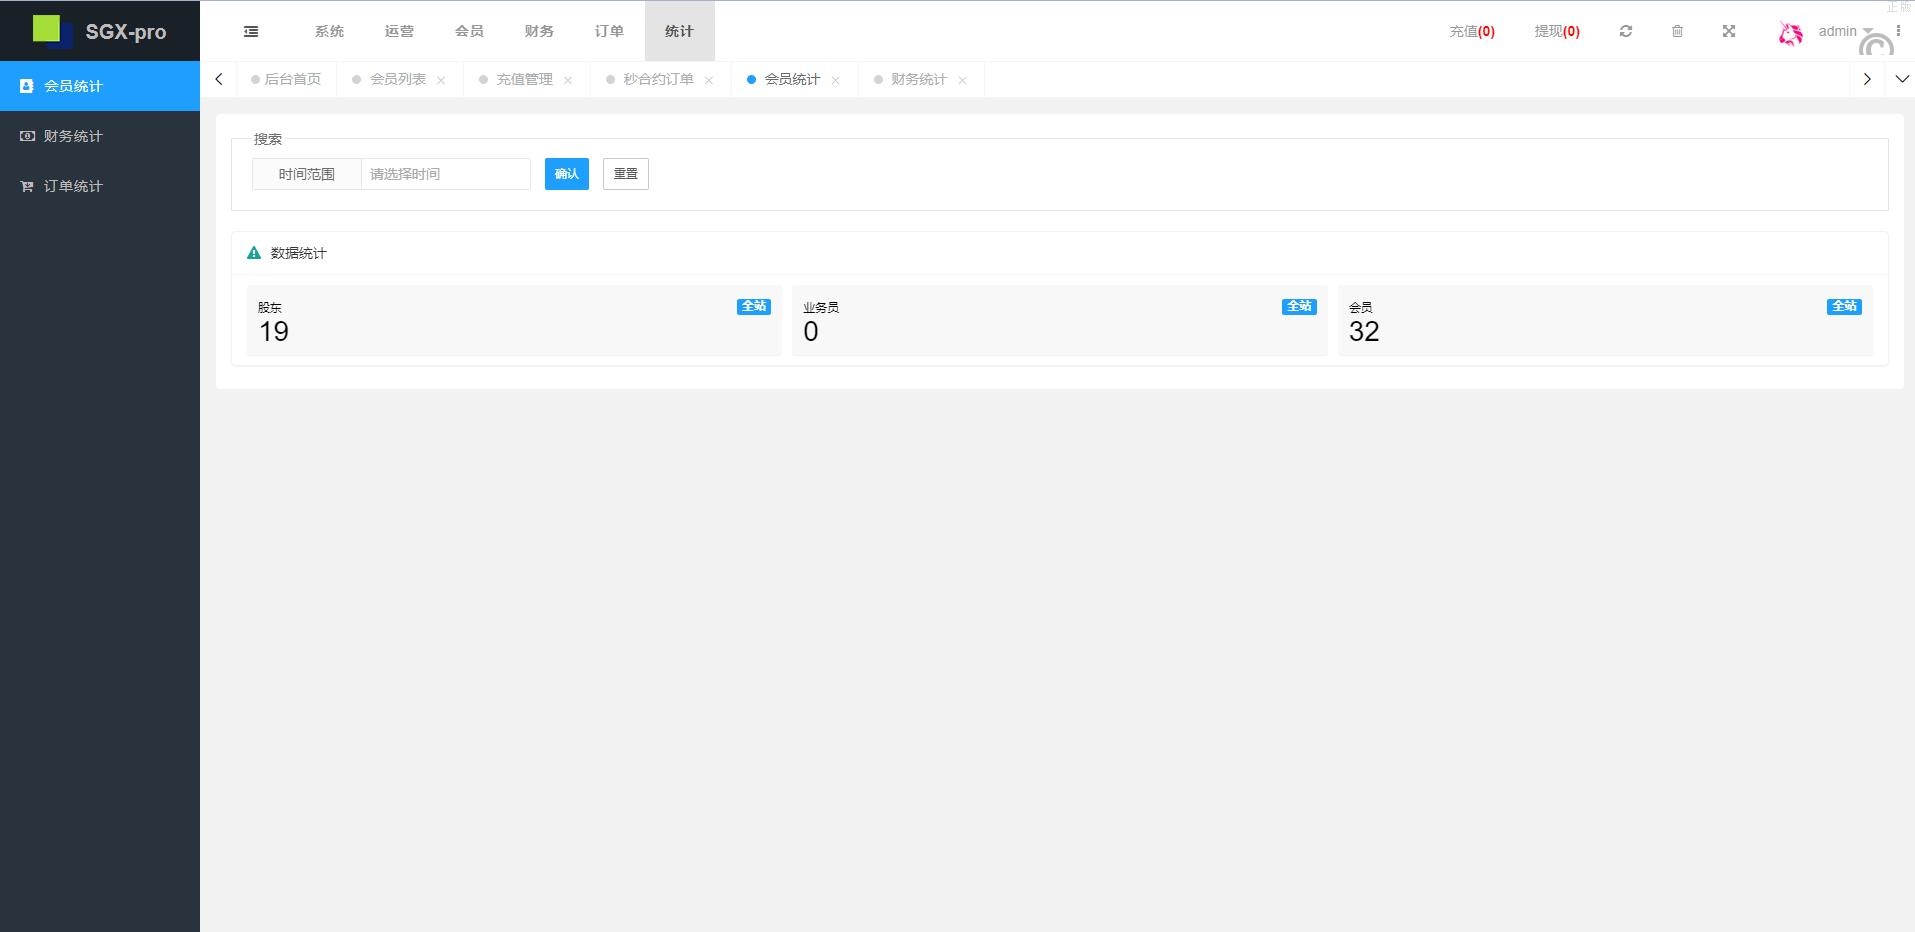Screen dimensions: 1915x932
Task: Open the 财务 top menu
Action: coord(539,32)
